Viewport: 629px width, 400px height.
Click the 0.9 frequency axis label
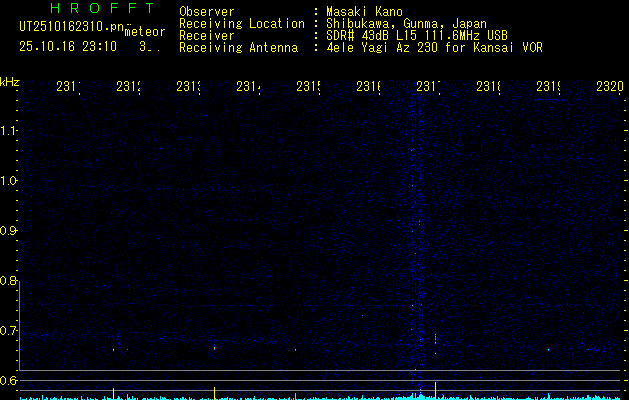point(9,231)
